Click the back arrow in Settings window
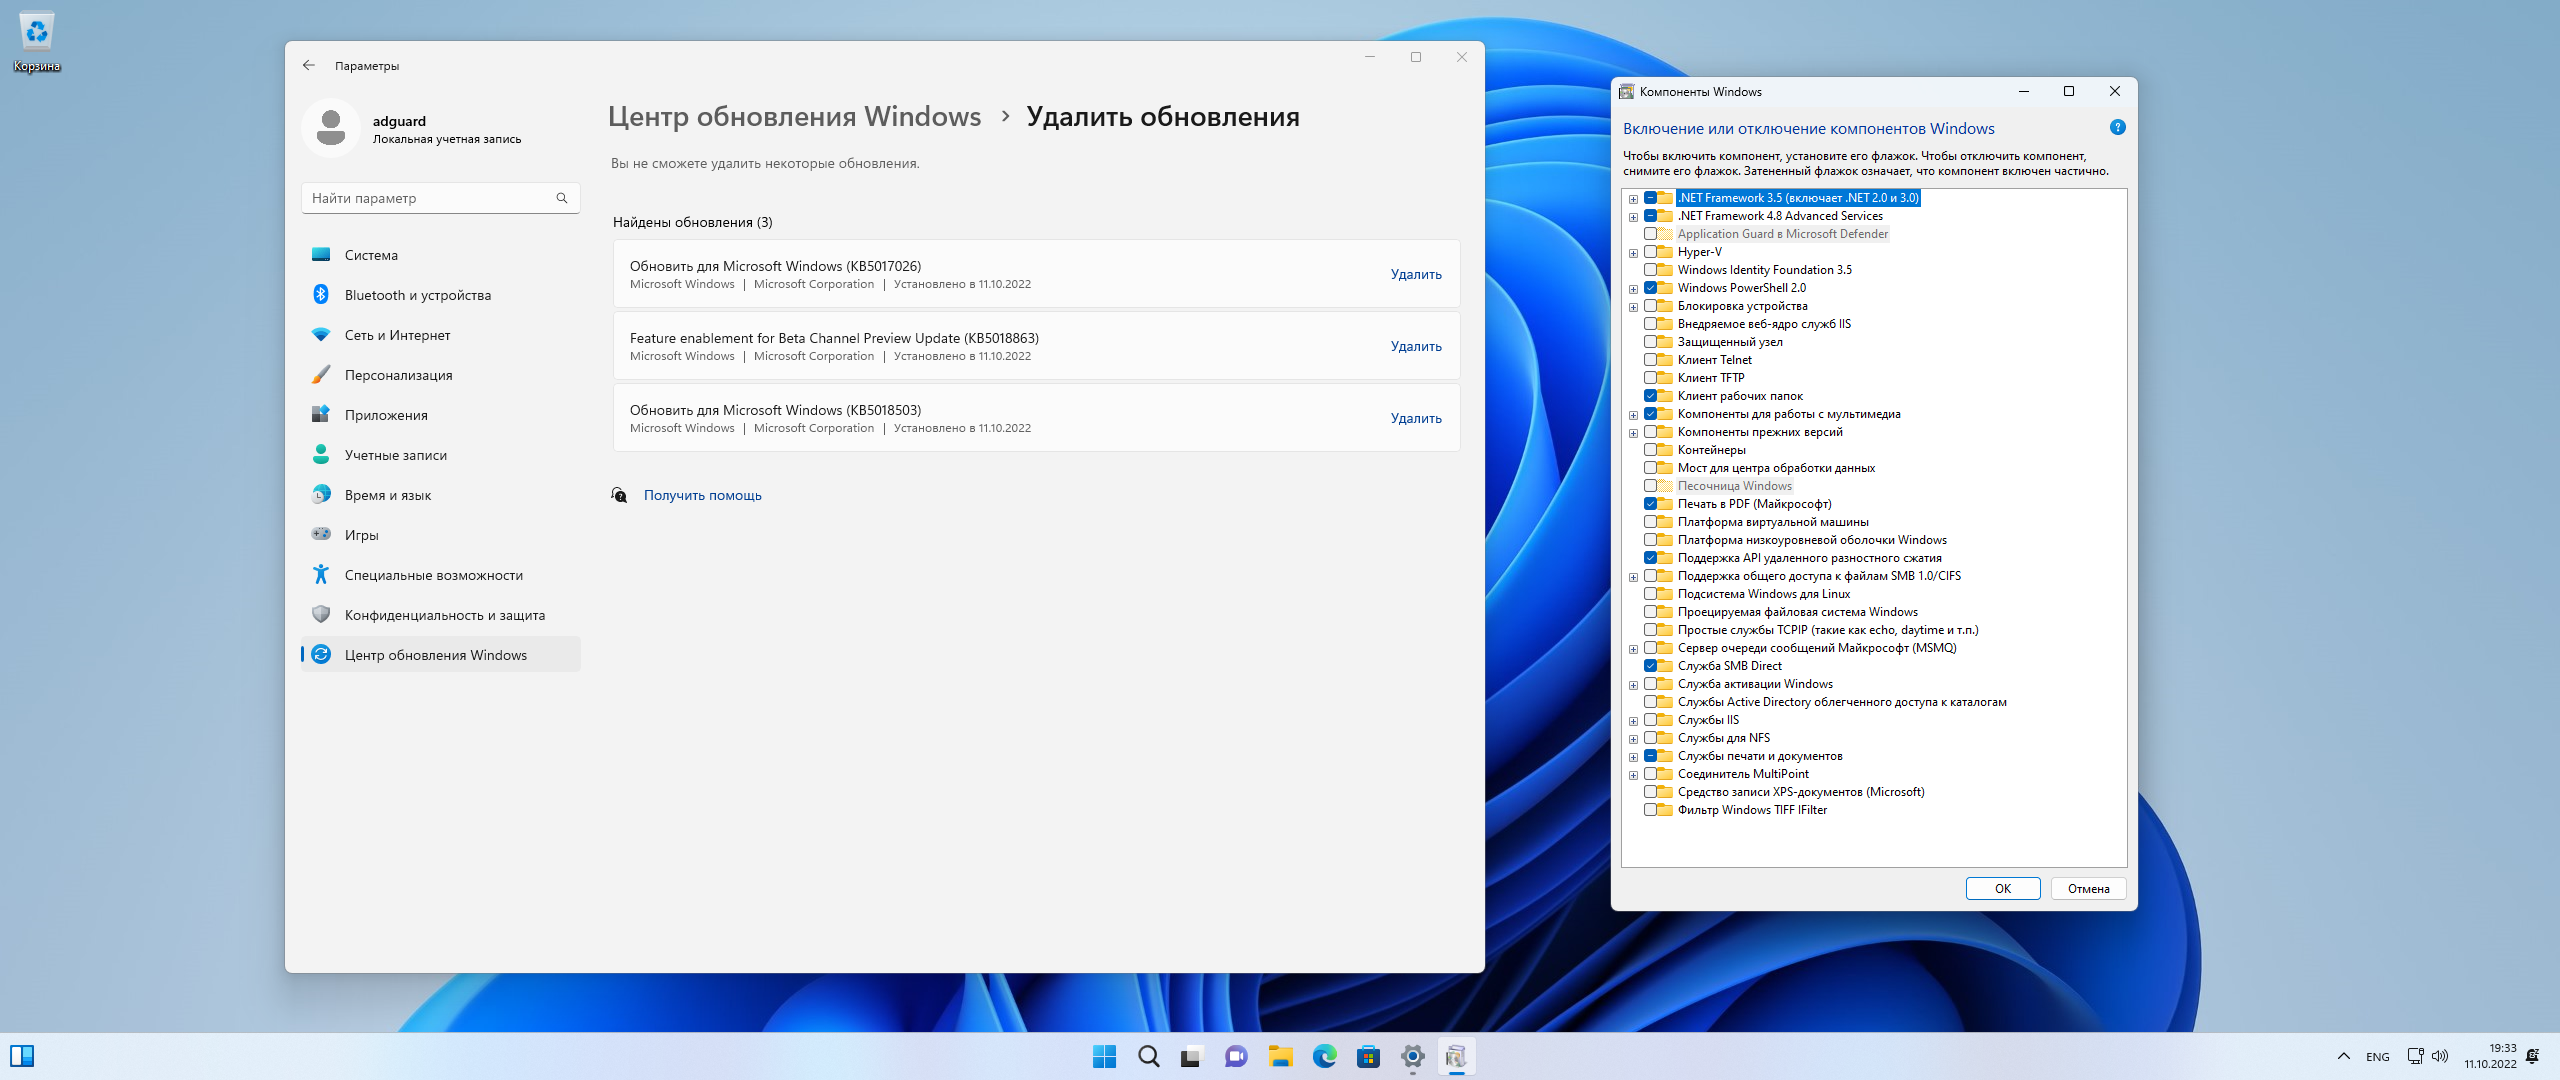The width and height of the screenshot is (2560, 1080). pos(309,65)
